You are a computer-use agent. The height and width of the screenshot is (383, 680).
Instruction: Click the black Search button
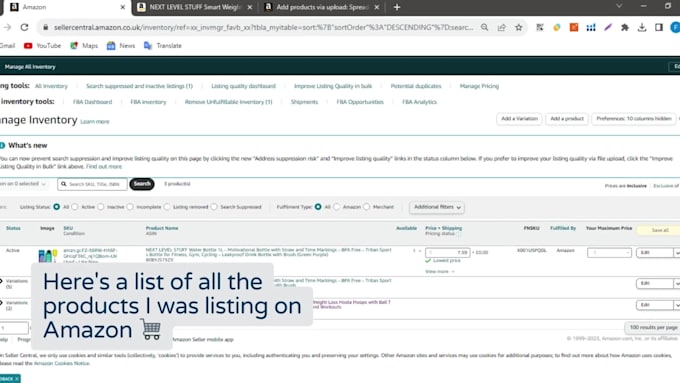[x=142, y=184]
